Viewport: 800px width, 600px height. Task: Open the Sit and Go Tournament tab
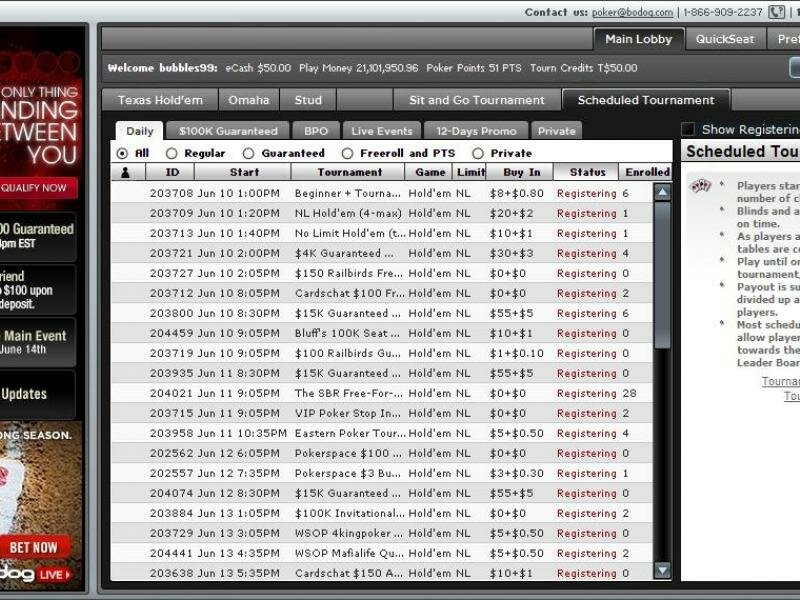(477, 100)
